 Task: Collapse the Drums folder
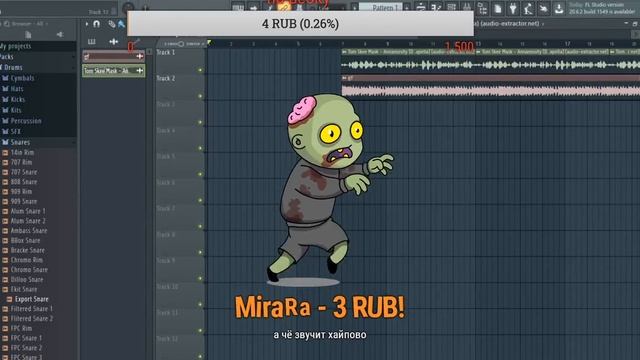[x=13, y=67]
